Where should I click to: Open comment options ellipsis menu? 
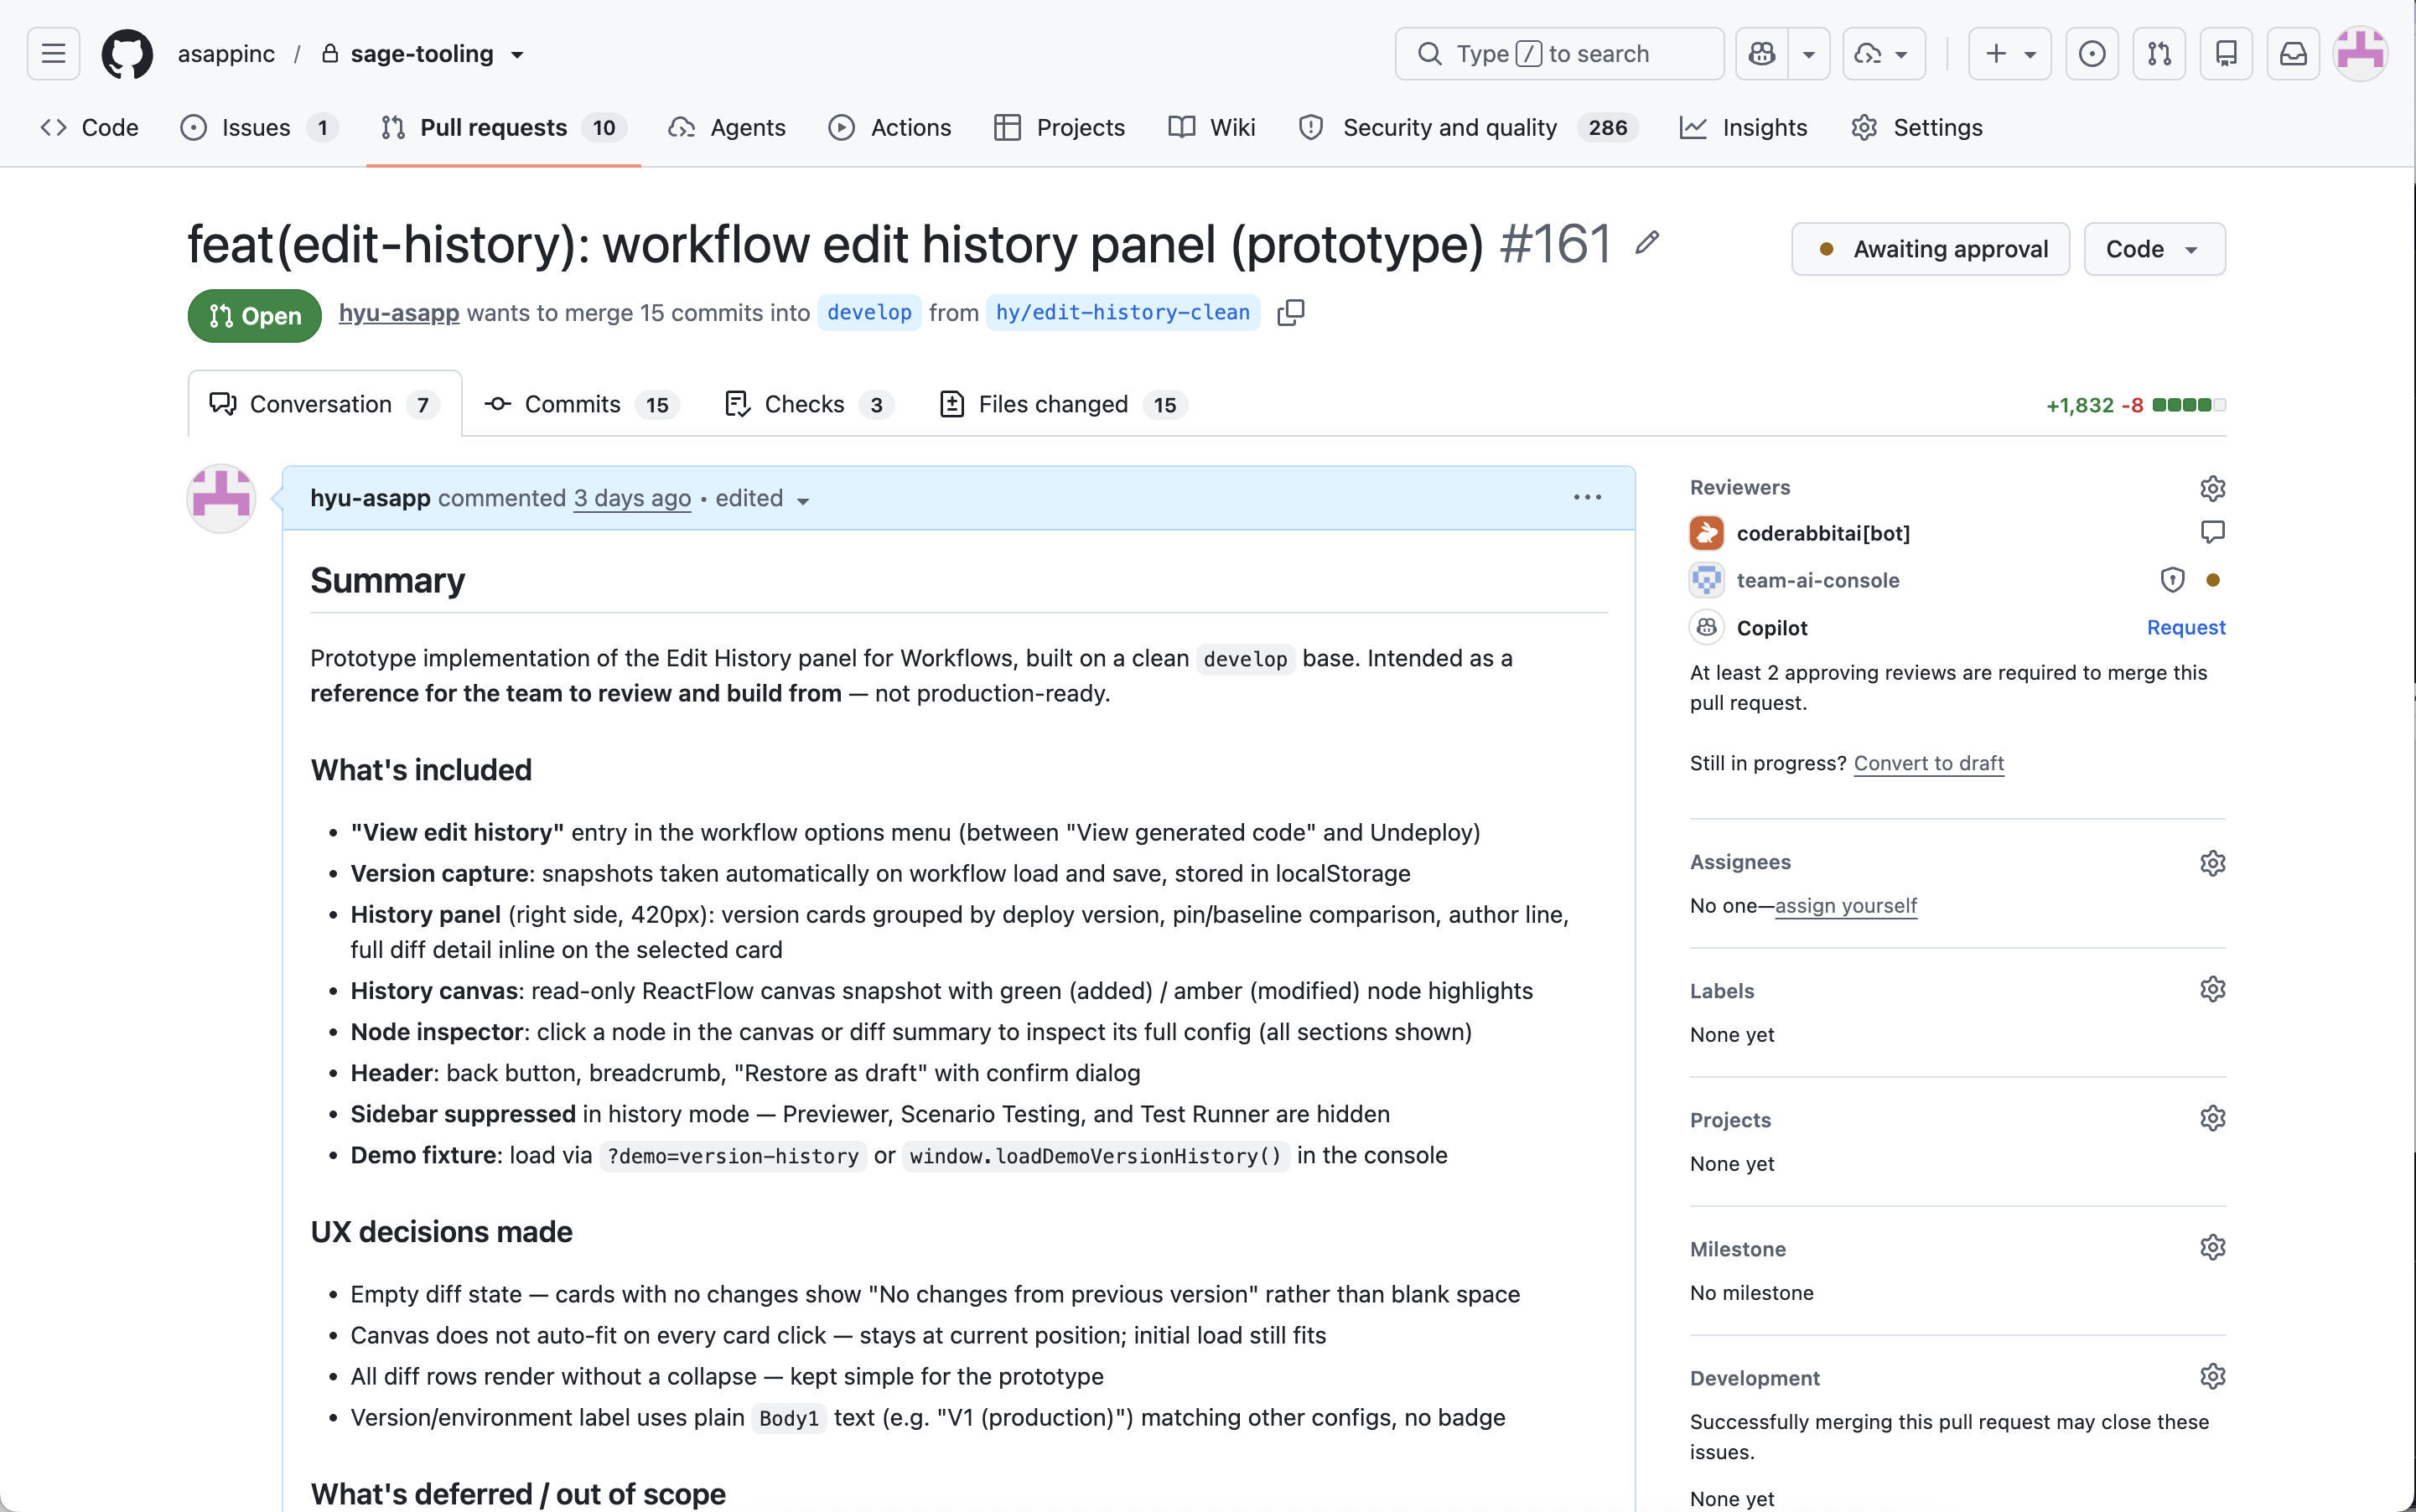(1588, 498)
